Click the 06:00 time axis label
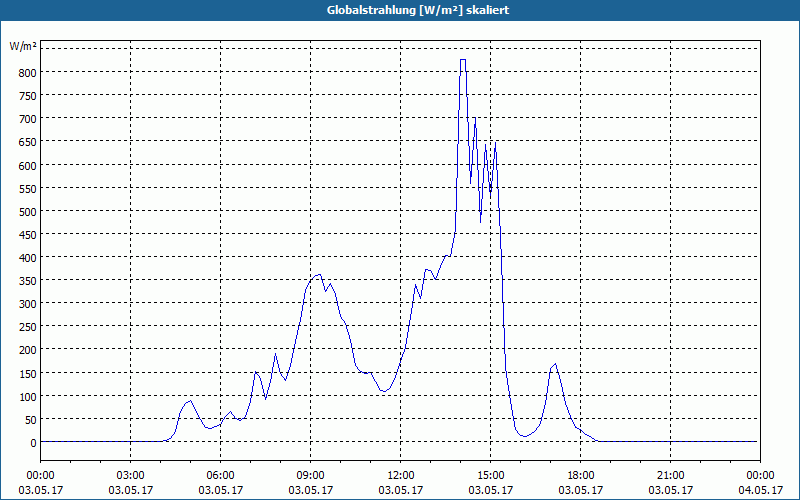The image size is (800, 500). point(220,476)
